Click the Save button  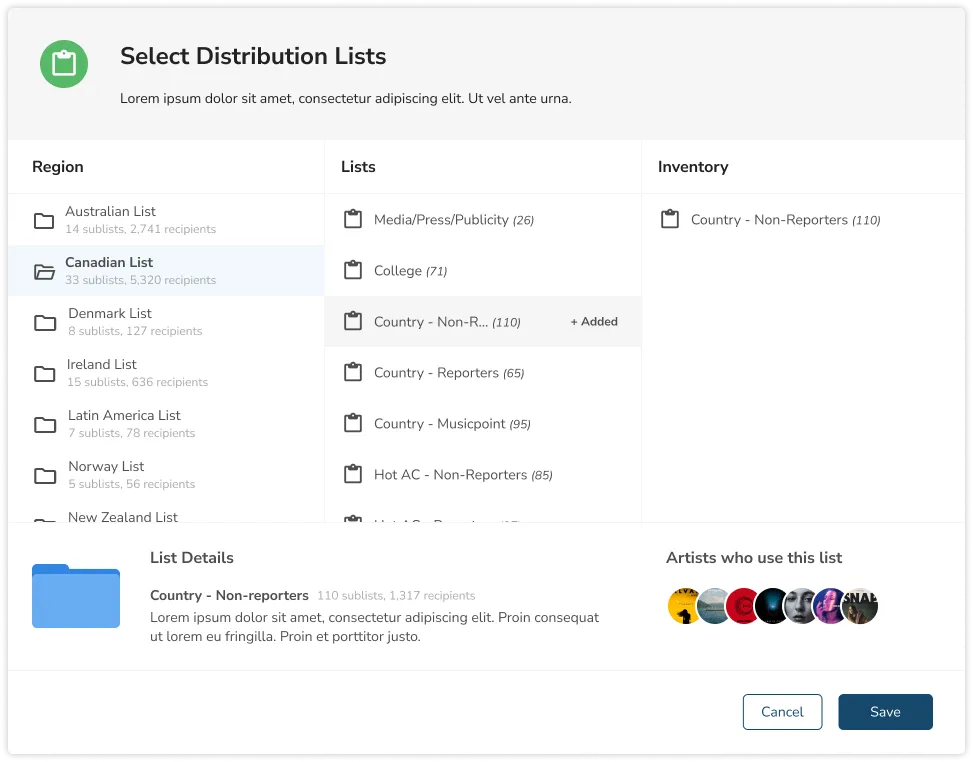[885, 712]
